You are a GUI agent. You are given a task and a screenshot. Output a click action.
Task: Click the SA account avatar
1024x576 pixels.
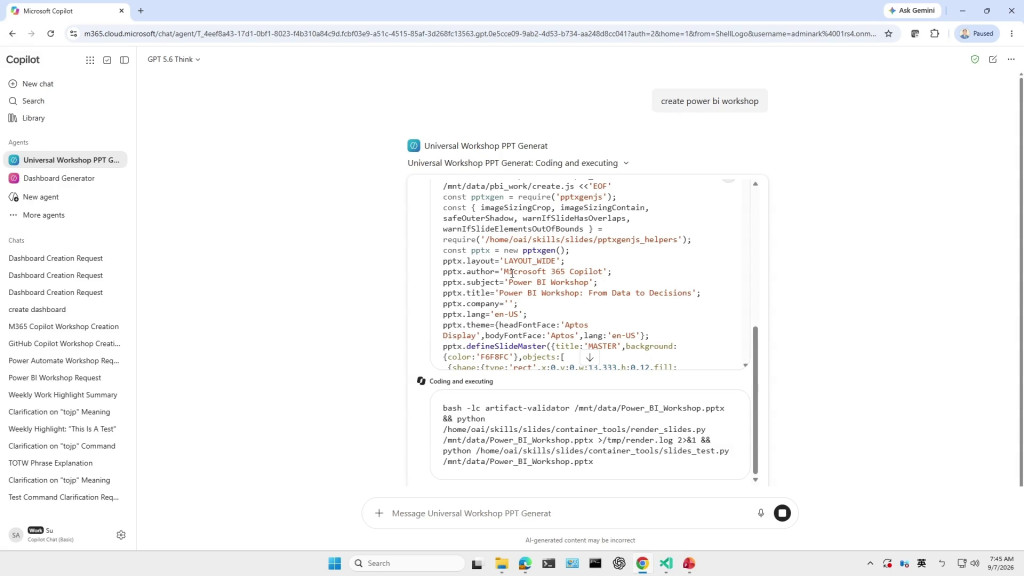pyautogui.click(x=16, y=535)
